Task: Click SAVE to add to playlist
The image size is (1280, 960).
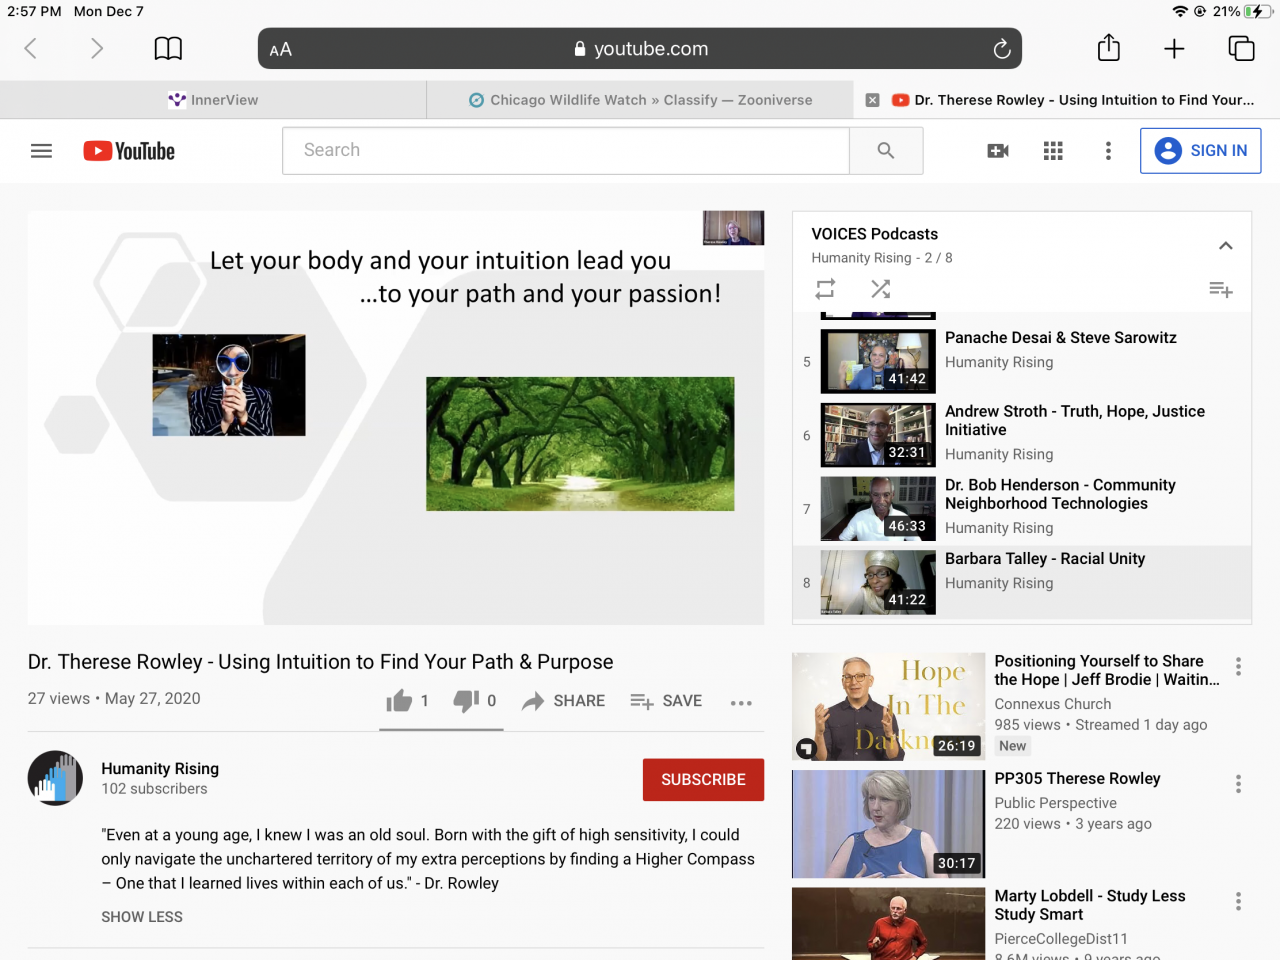Action: click(x=666, y=701)
